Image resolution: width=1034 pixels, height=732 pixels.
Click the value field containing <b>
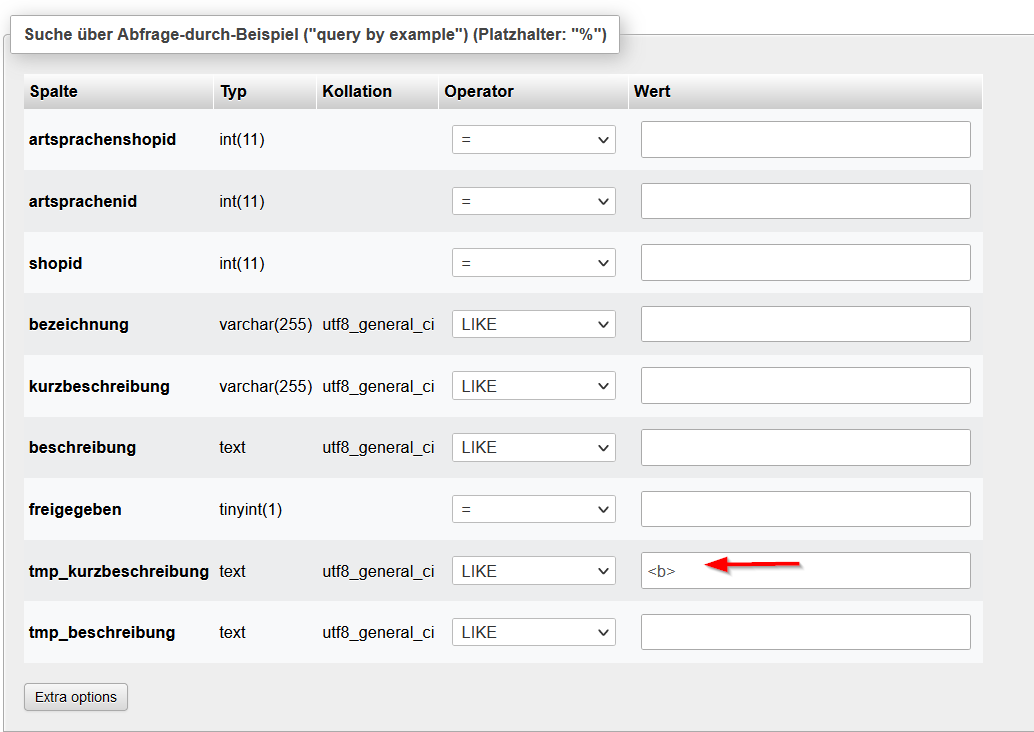pos(805,570)
